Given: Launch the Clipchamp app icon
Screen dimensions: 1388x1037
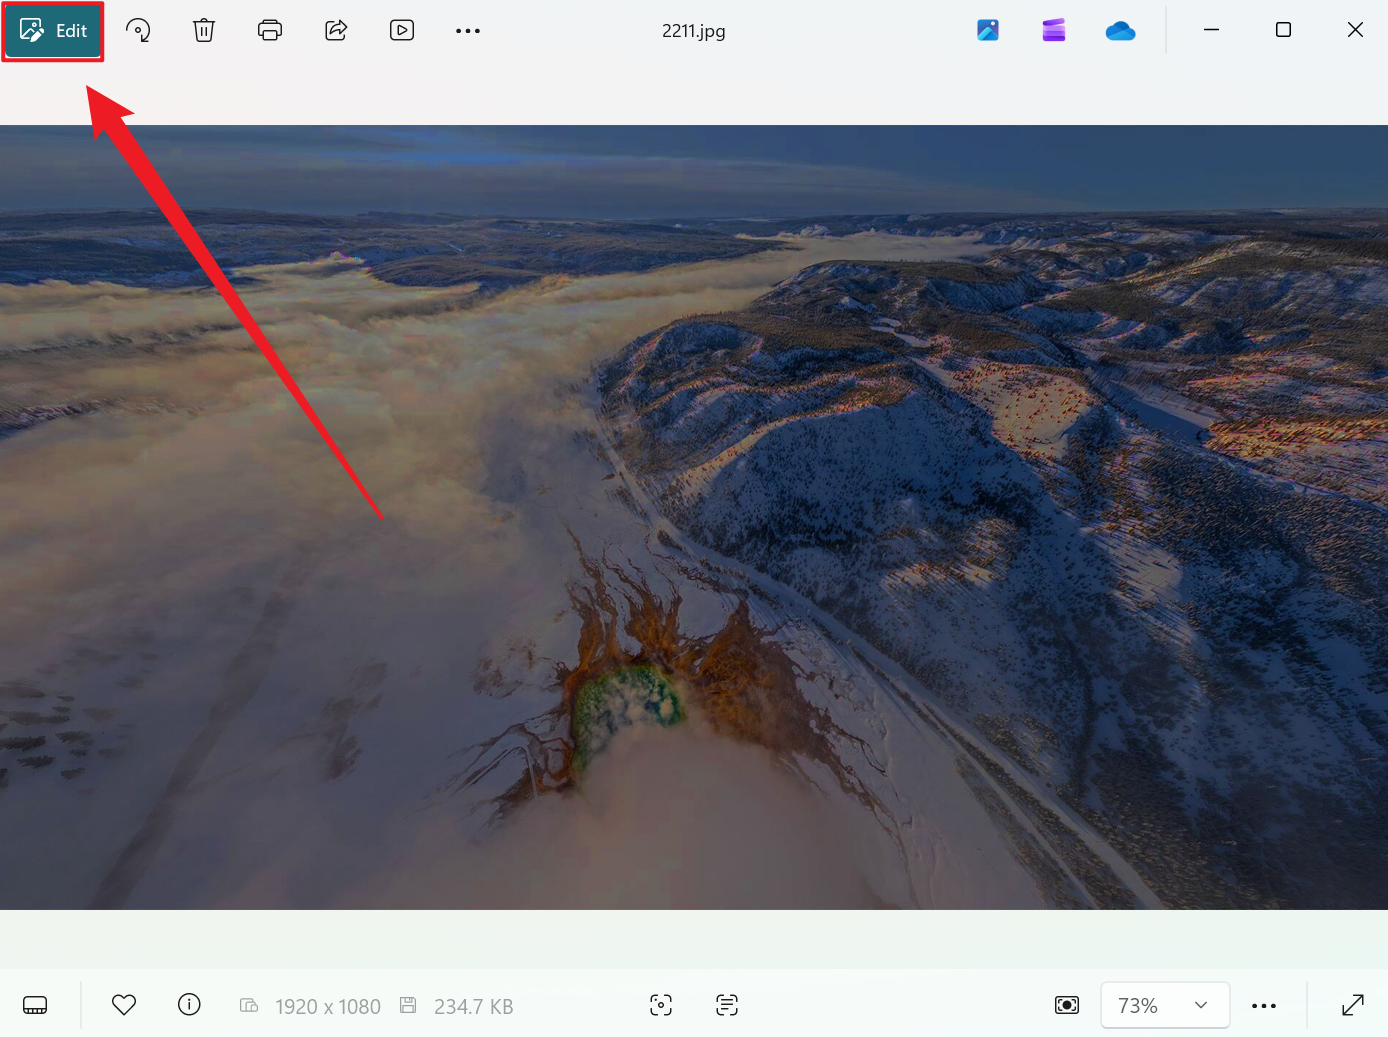Looking at the screenshot, I should (1054, 31).
